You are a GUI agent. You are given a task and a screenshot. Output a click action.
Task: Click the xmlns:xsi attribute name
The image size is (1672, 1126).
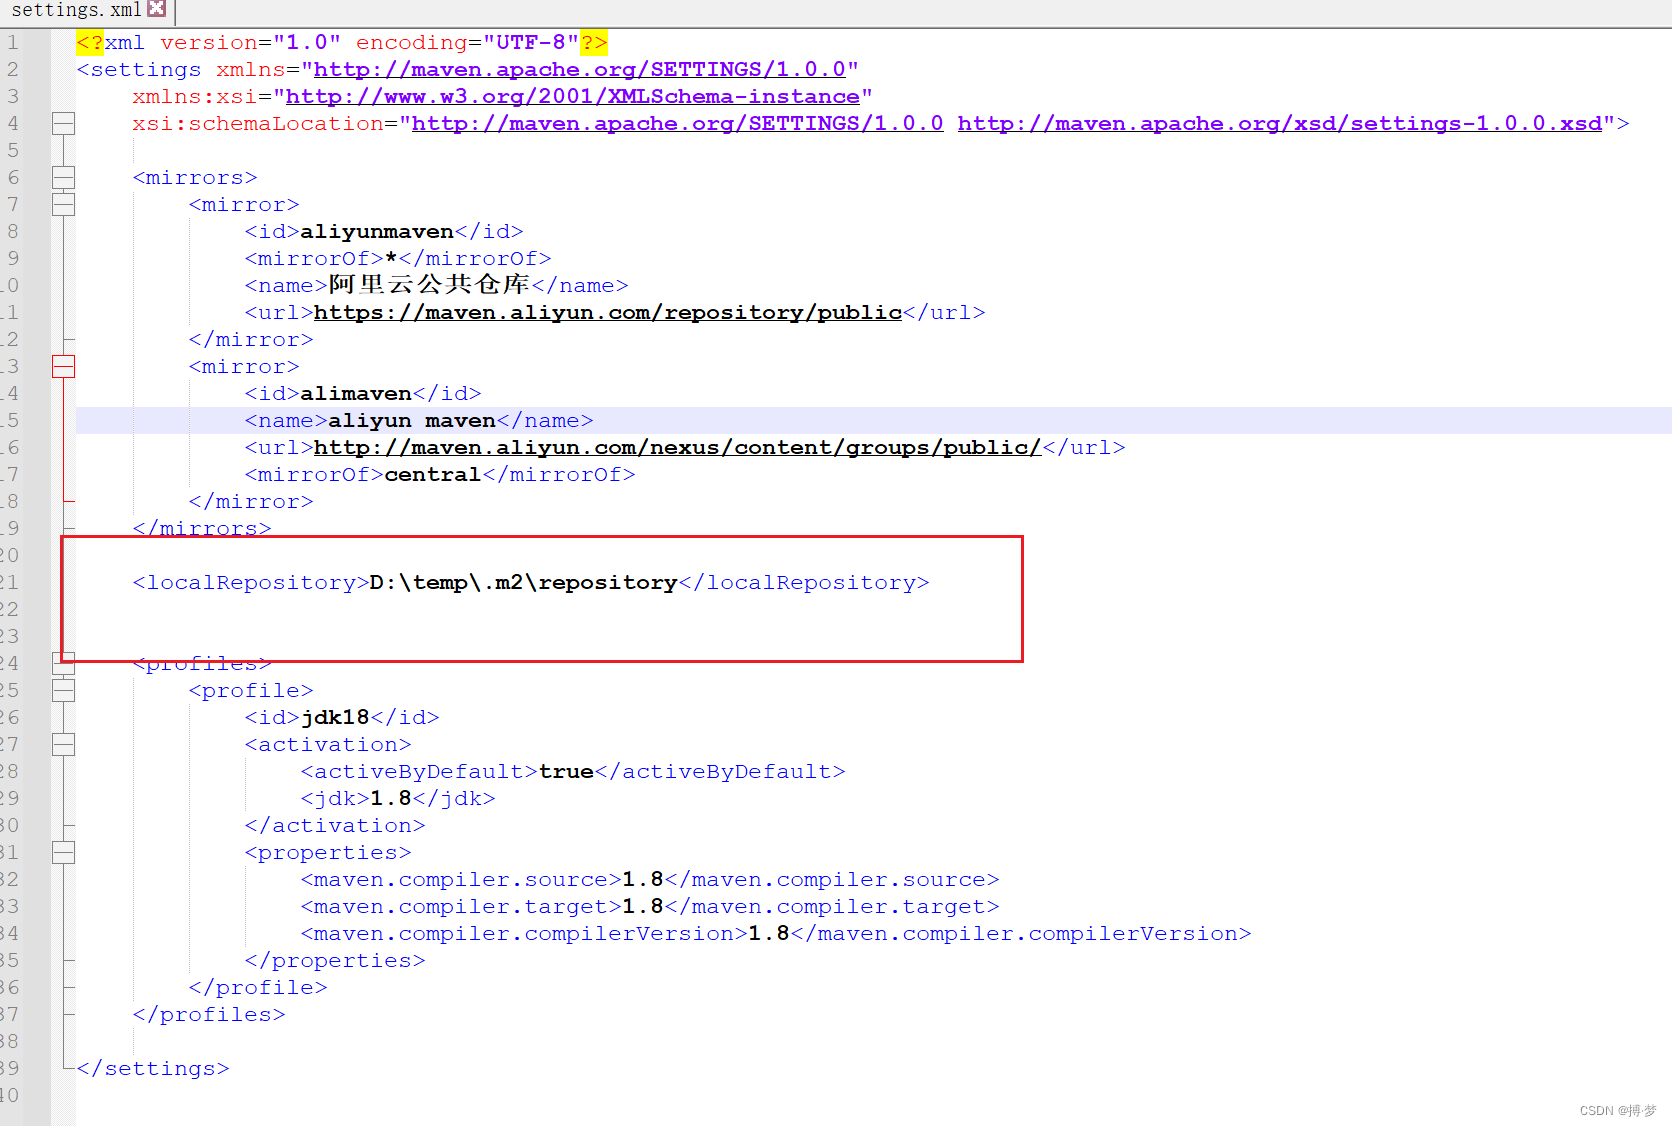coord(195,97)
